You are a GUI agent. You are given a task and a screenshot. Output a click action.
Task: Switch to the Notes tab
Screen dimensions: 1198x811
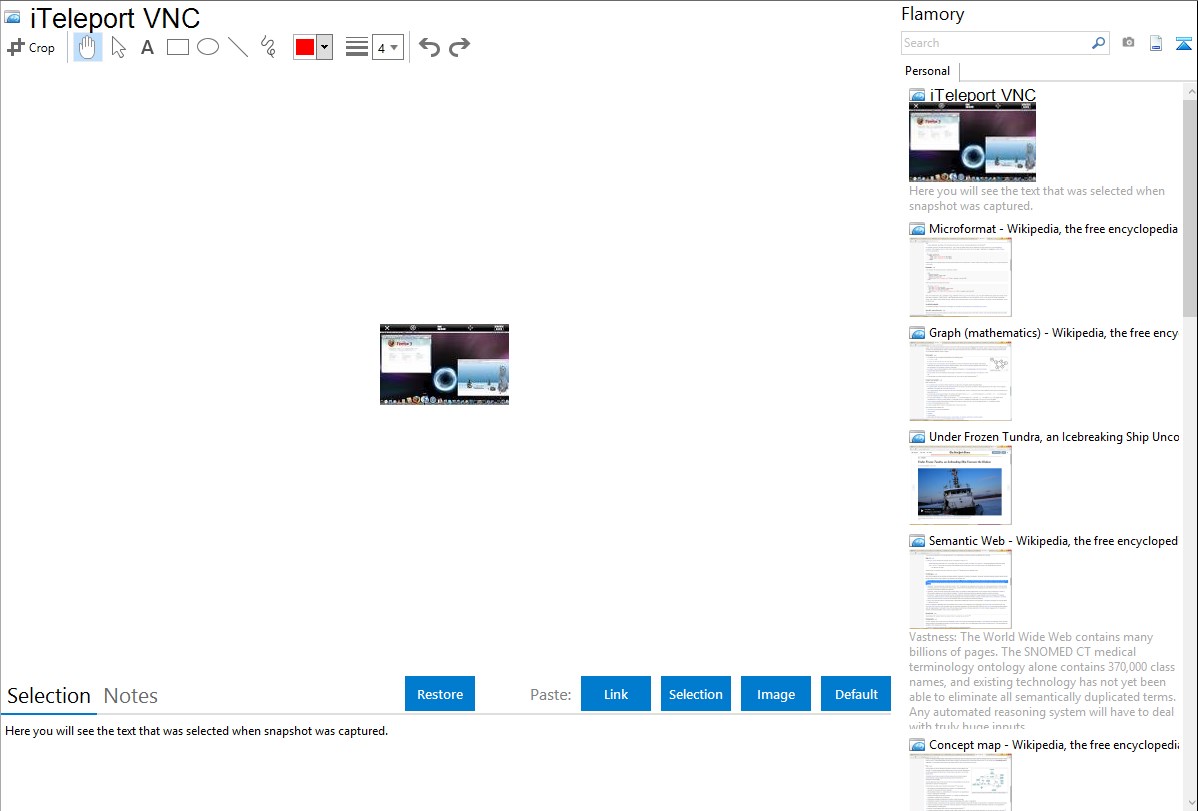coord(131,696)
